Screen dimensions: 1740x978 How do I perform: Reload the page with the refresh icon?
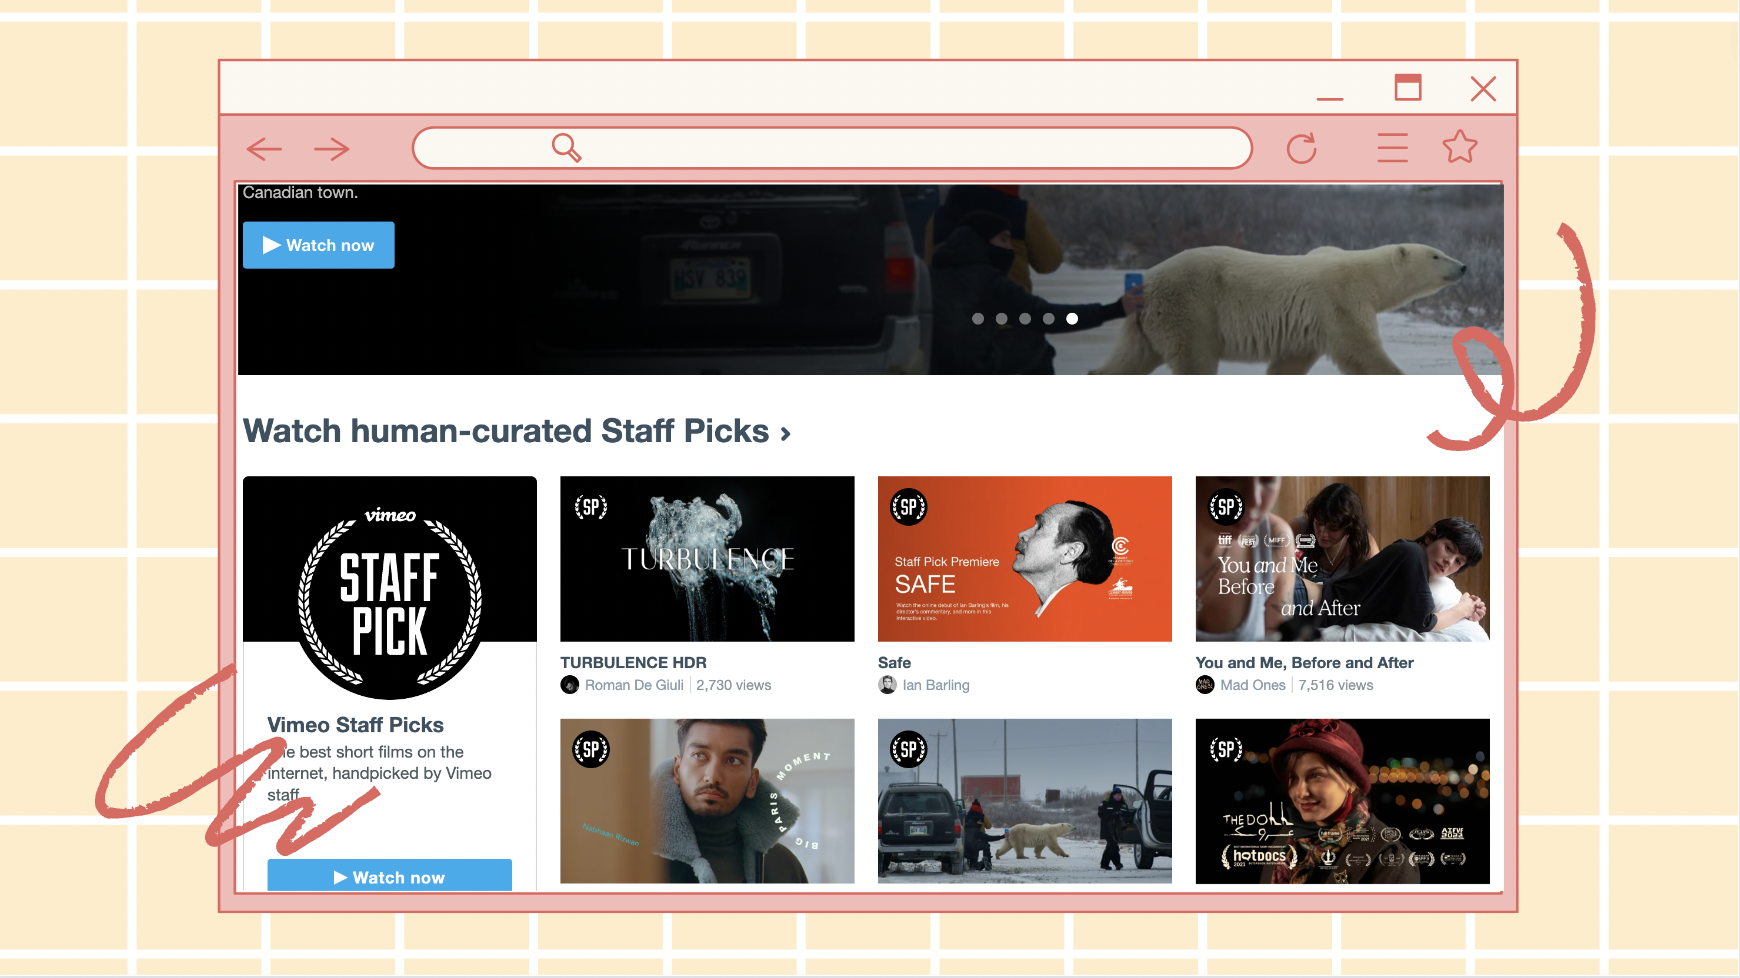[x=1301, y=149]
